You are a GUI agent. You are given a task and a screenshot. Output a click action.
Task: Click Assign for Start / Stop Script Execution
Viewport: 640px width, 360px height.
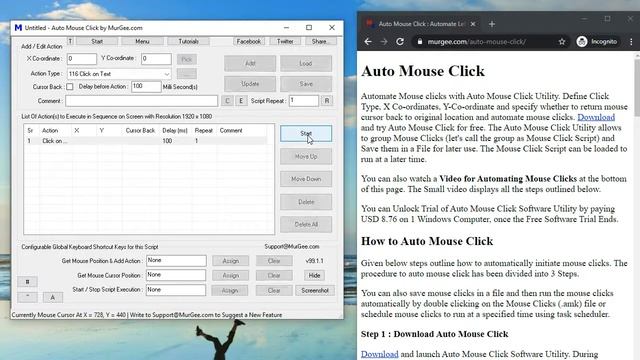(x=230, y=290)
